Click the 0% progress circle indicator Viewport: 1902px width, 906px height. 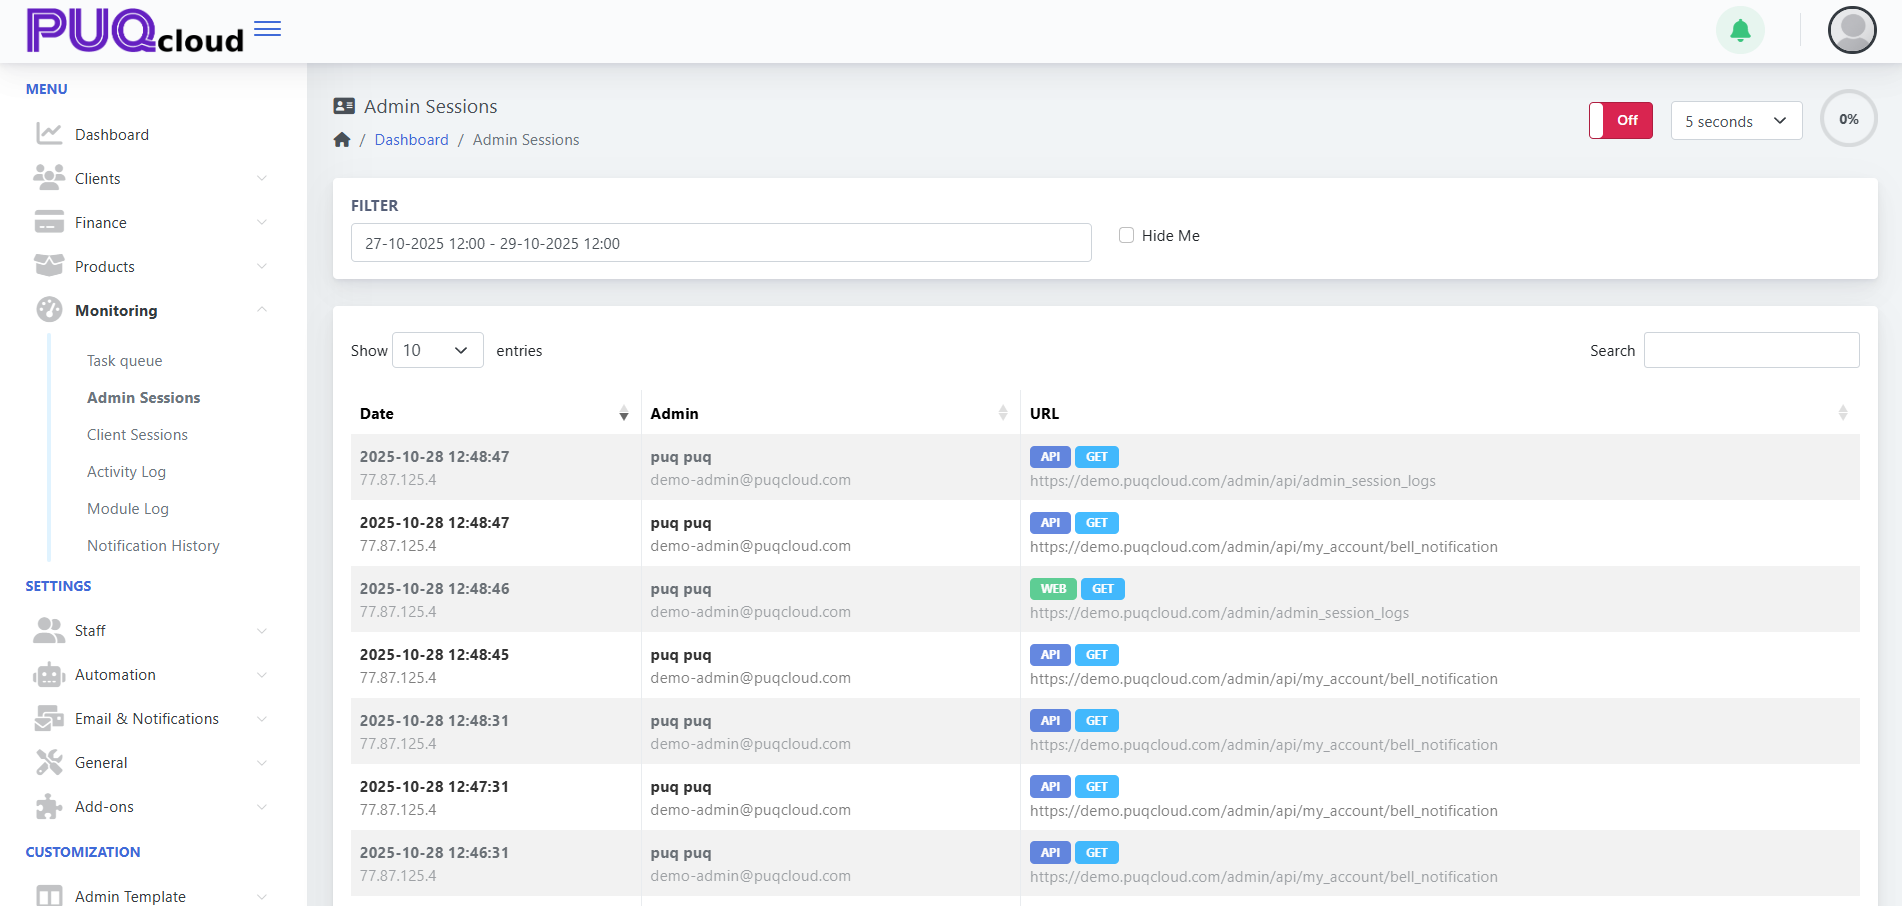(x=1848, y=118)
